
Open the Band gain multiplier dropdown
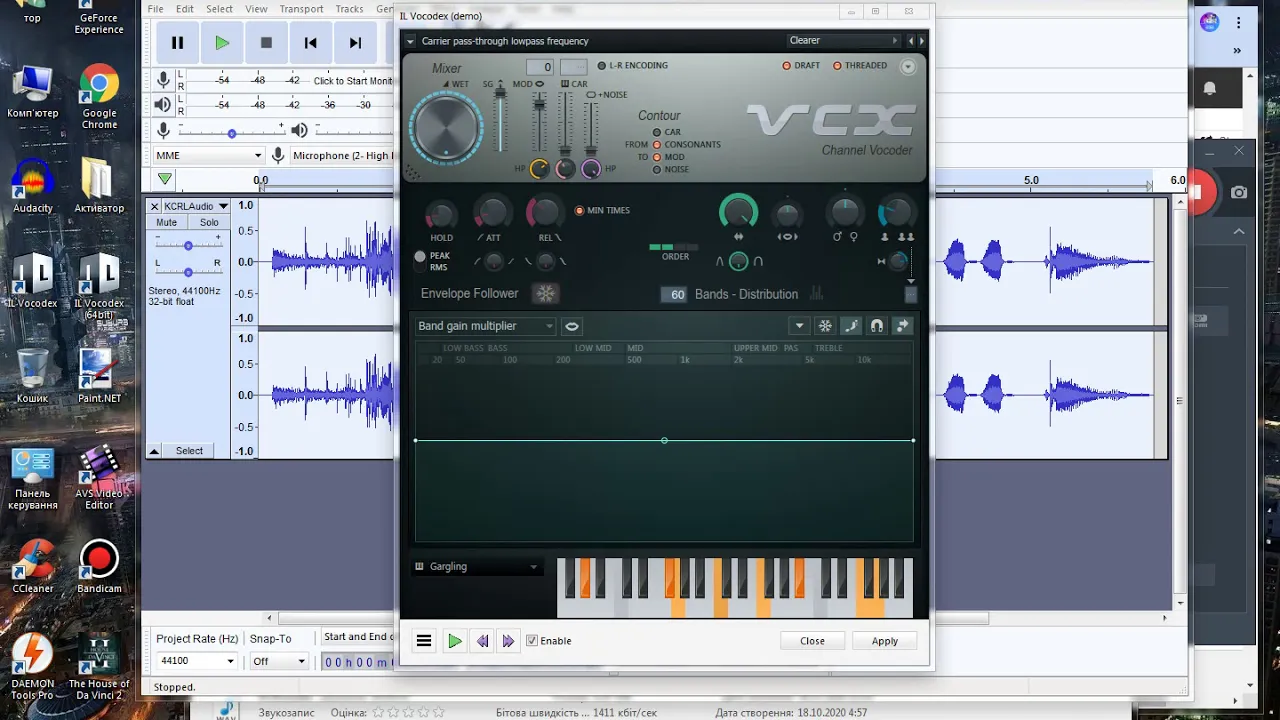point(485,326)
